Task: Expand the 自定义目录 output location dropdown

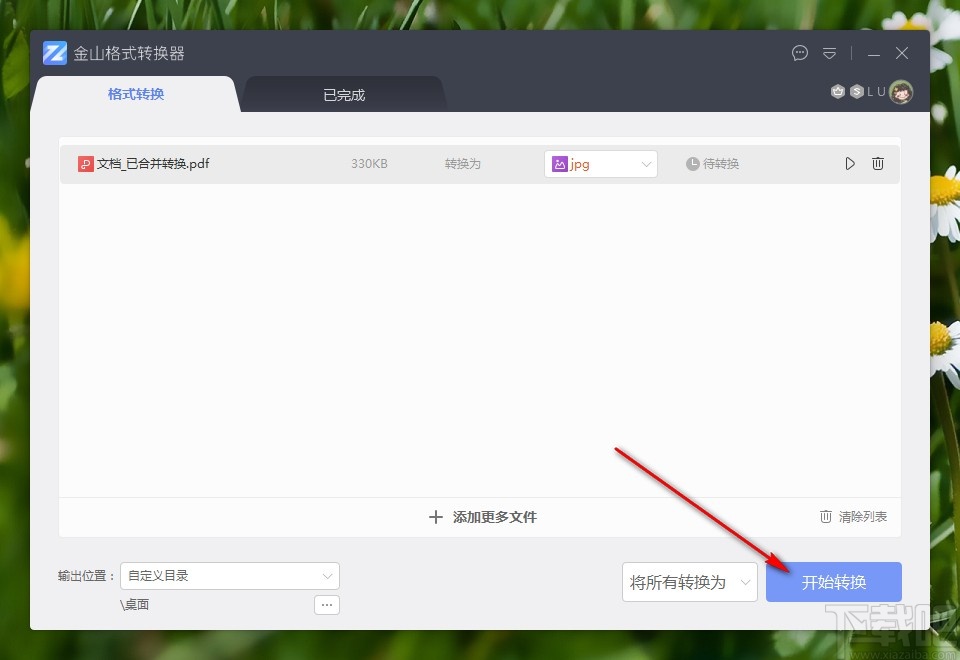Action: pyautogui.click(x=327, y=576)
